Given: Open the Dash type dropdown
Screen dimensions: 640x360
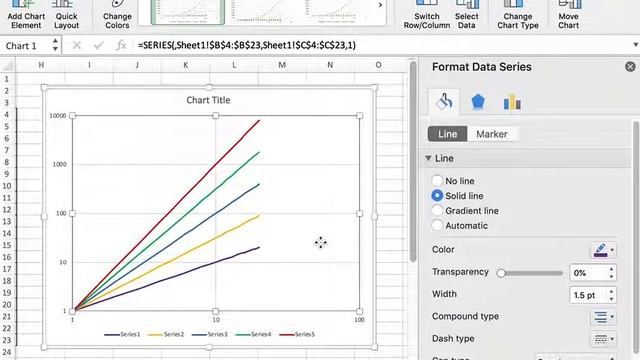Looking at the screenshot, I should click(603, 339).
